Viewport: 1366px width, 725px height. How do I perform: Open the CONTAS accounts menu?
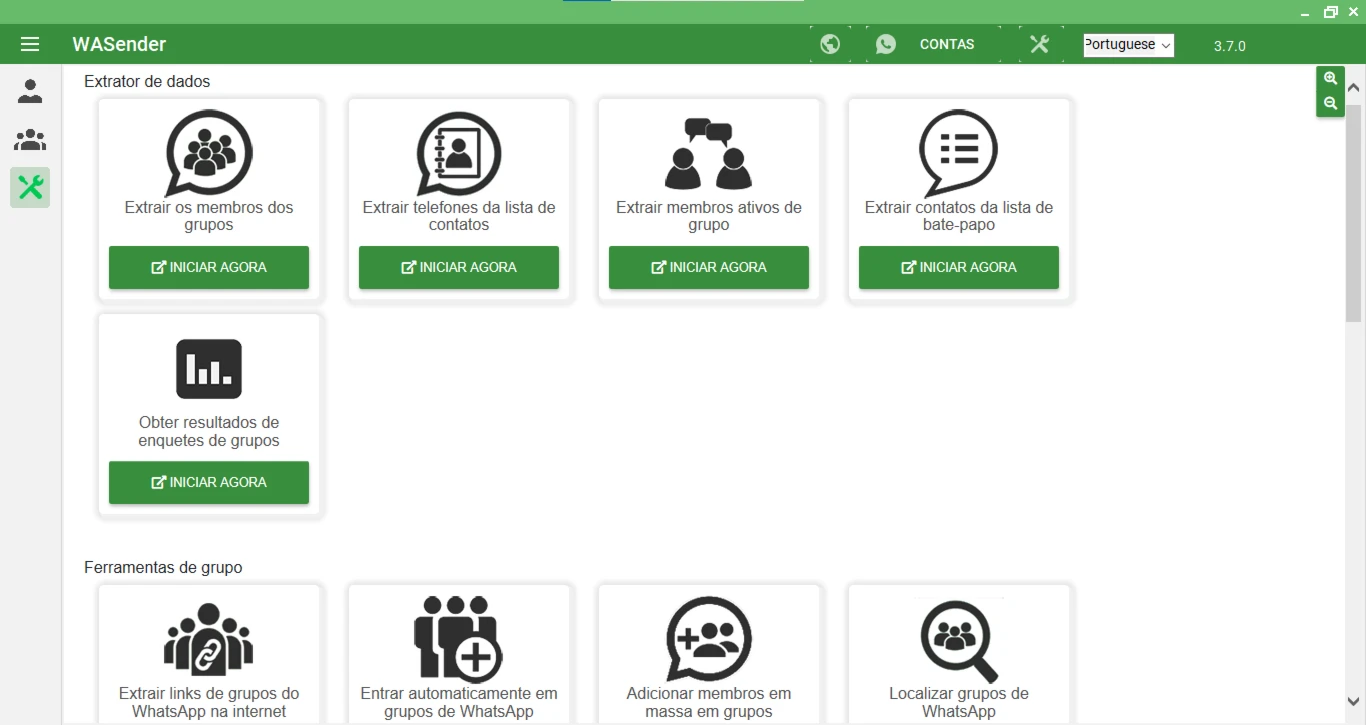pos(947,44)
